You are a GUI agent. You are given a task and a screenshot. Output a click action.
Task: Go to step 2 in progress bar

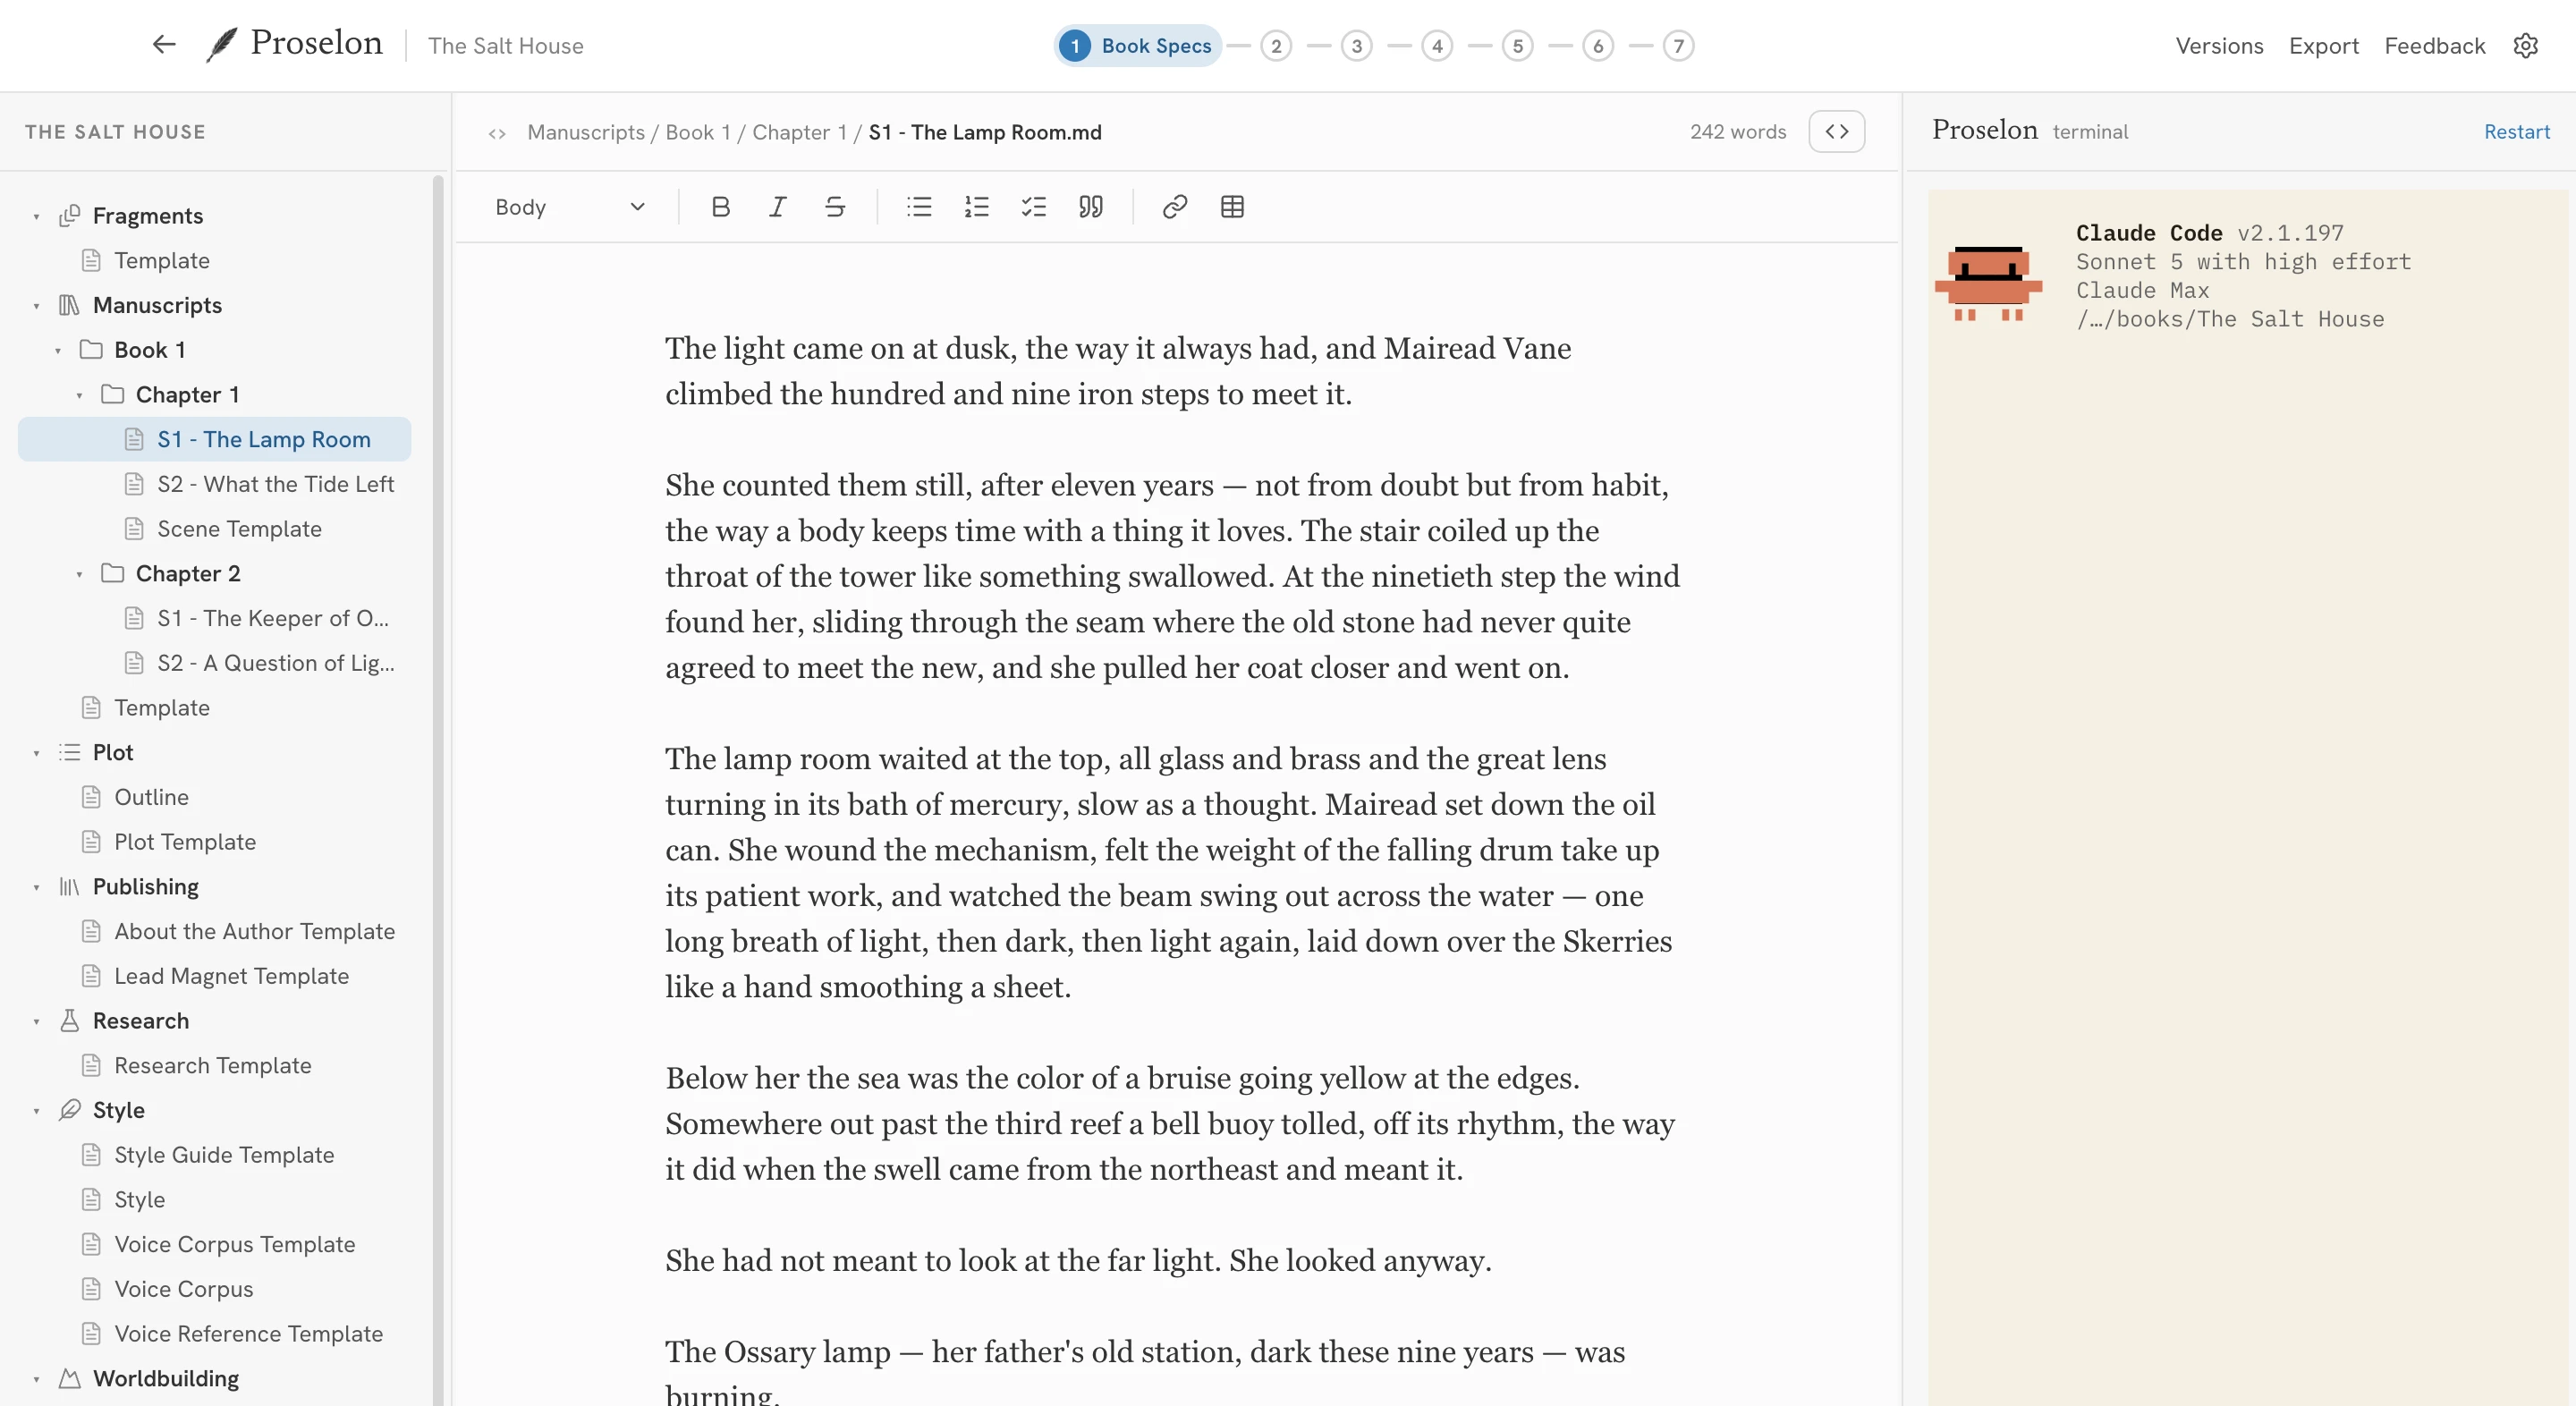(x=1276, y=46)
